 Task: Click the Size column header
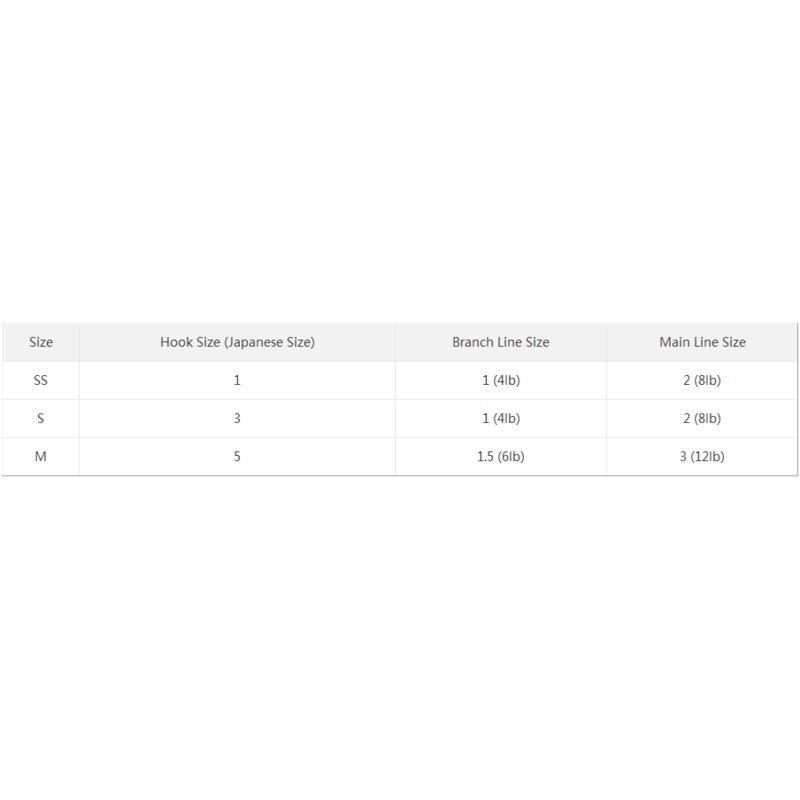41,342
